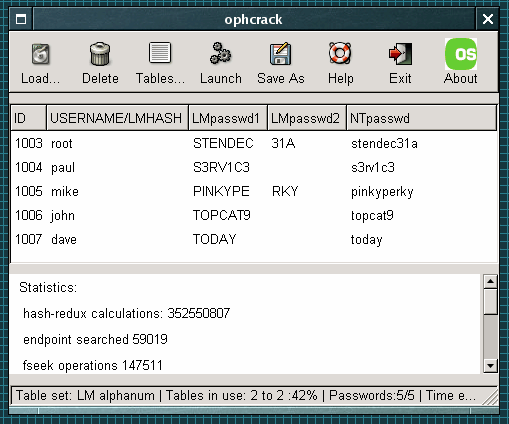Screen dimensions: 509x424
Task: Click the Delete trash can icon
Action: 100,54
